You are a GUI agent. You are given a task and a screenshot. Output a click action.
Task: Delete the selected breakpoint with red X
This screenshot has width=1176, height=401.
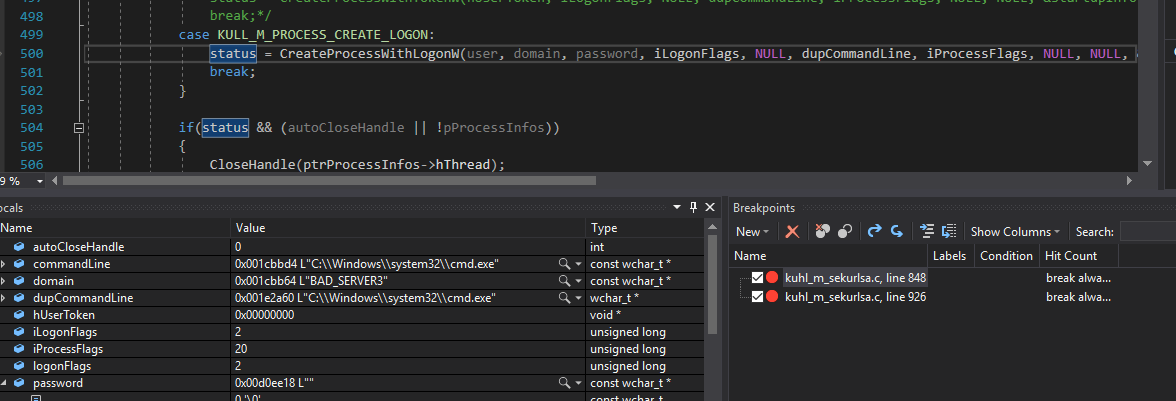[x=792, y=231]
